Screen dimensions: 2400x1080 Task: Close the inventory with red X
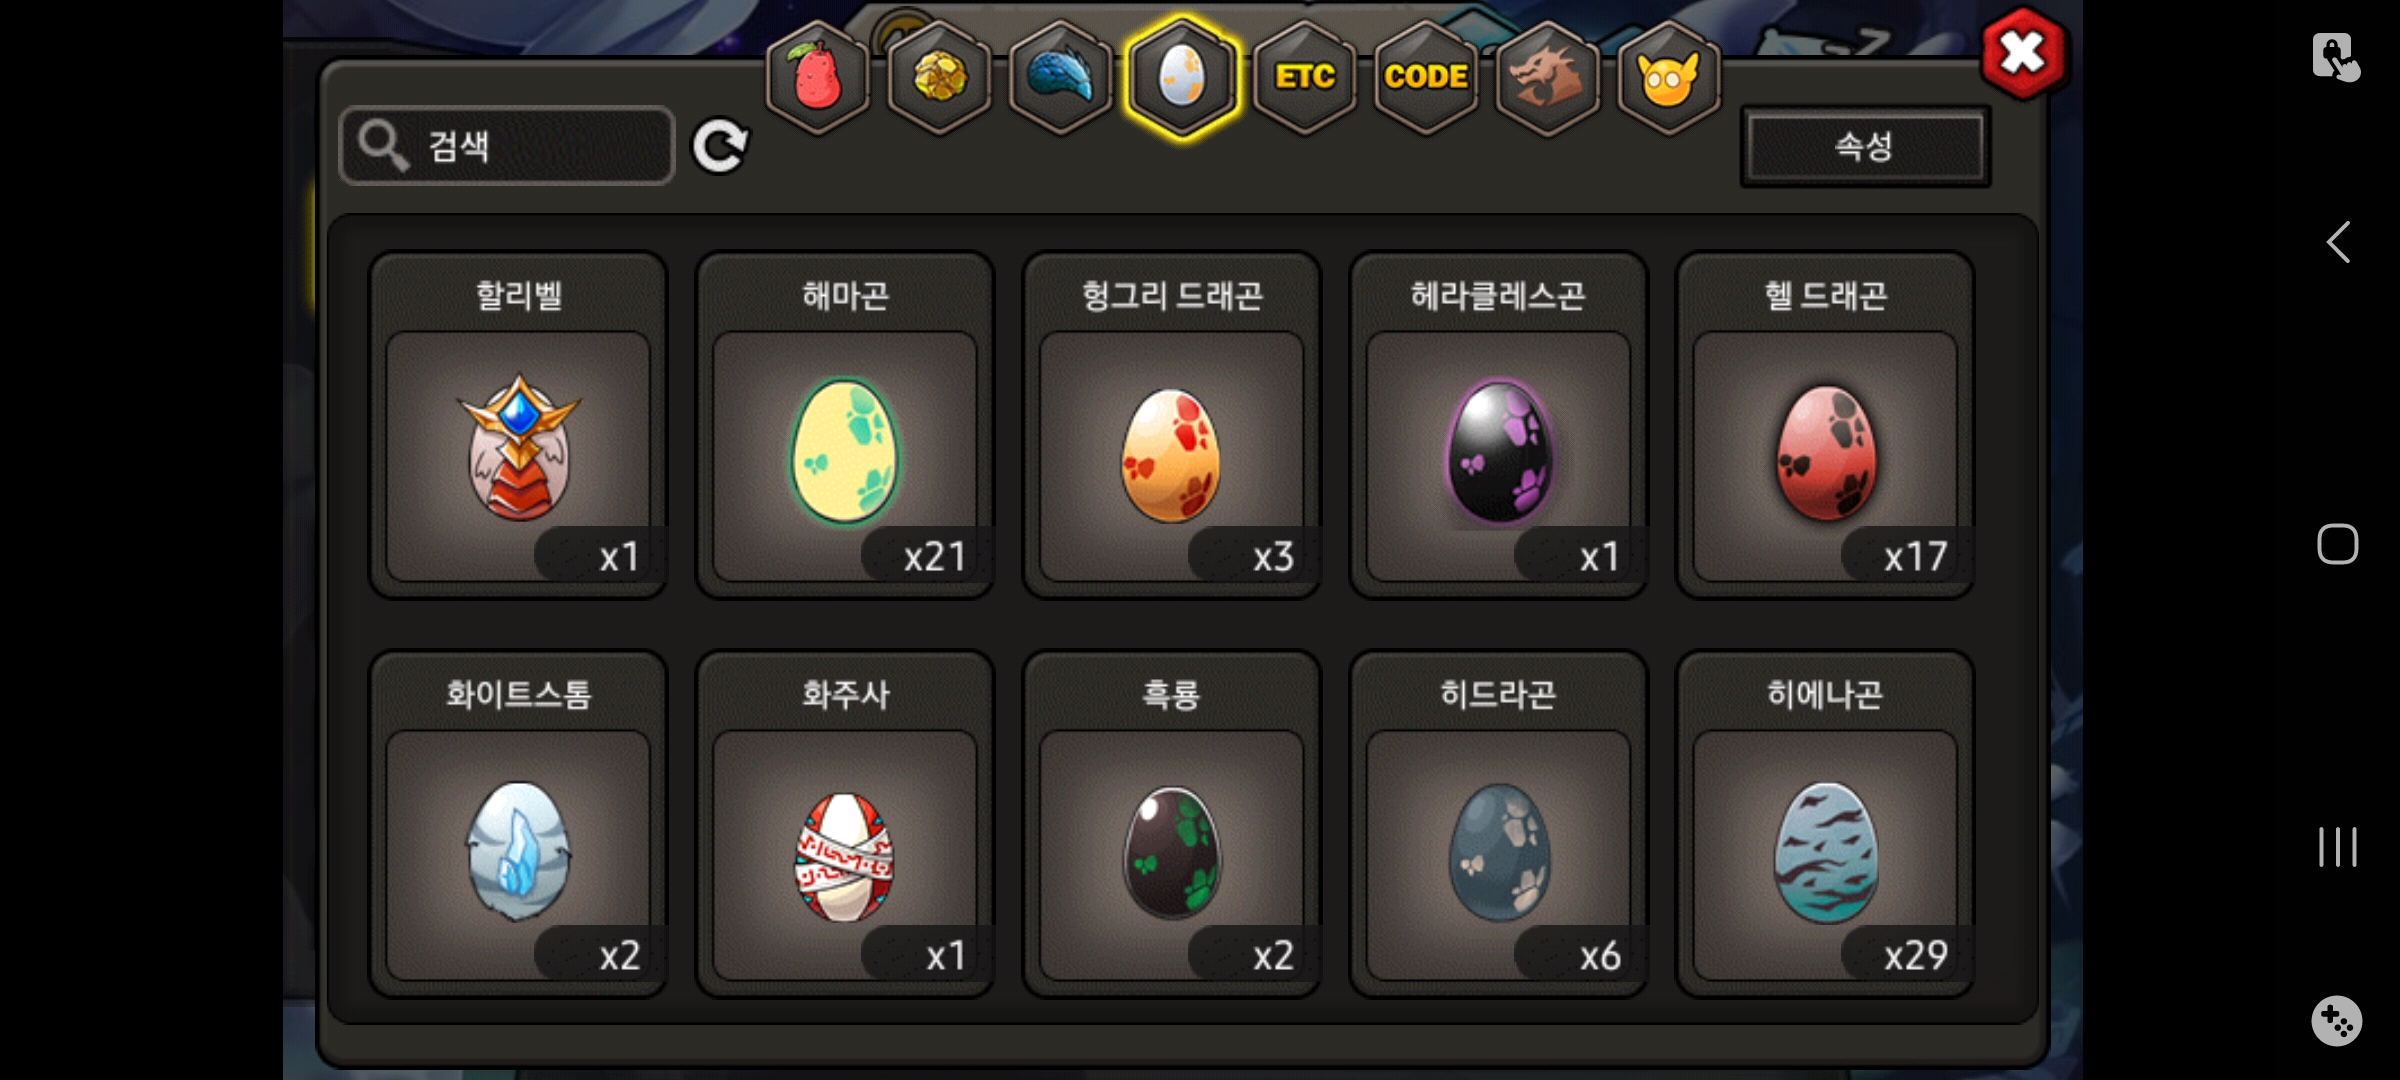click(x=2023, y=53)
